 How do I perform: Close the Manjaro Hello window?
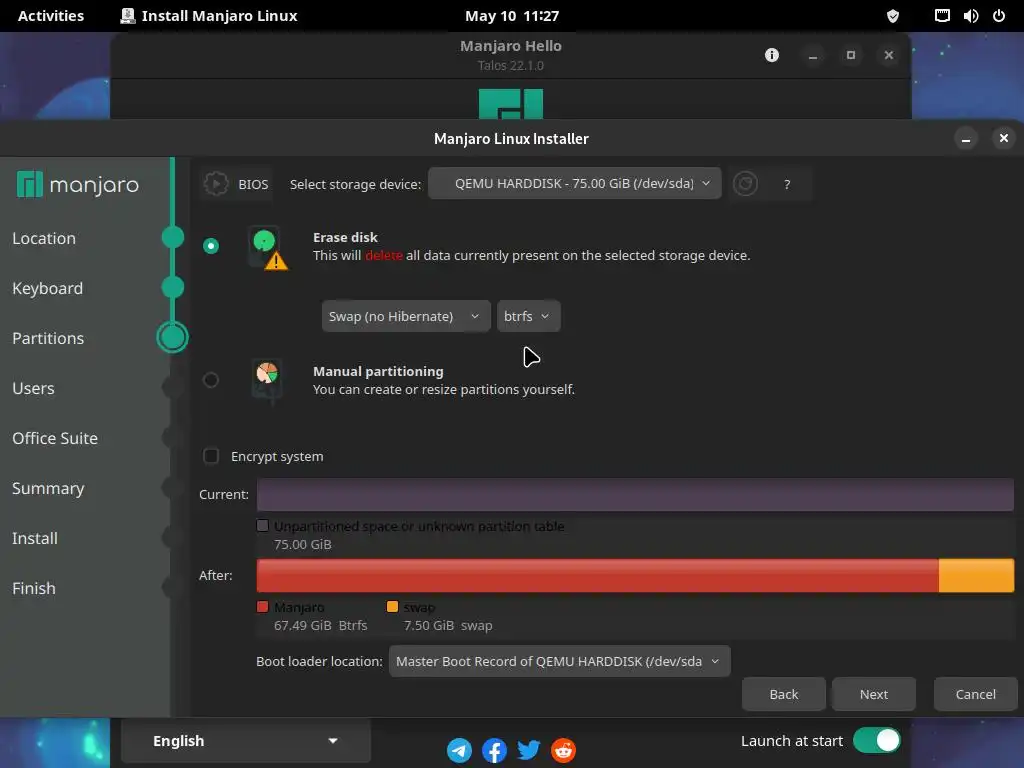tap(889, 56)
